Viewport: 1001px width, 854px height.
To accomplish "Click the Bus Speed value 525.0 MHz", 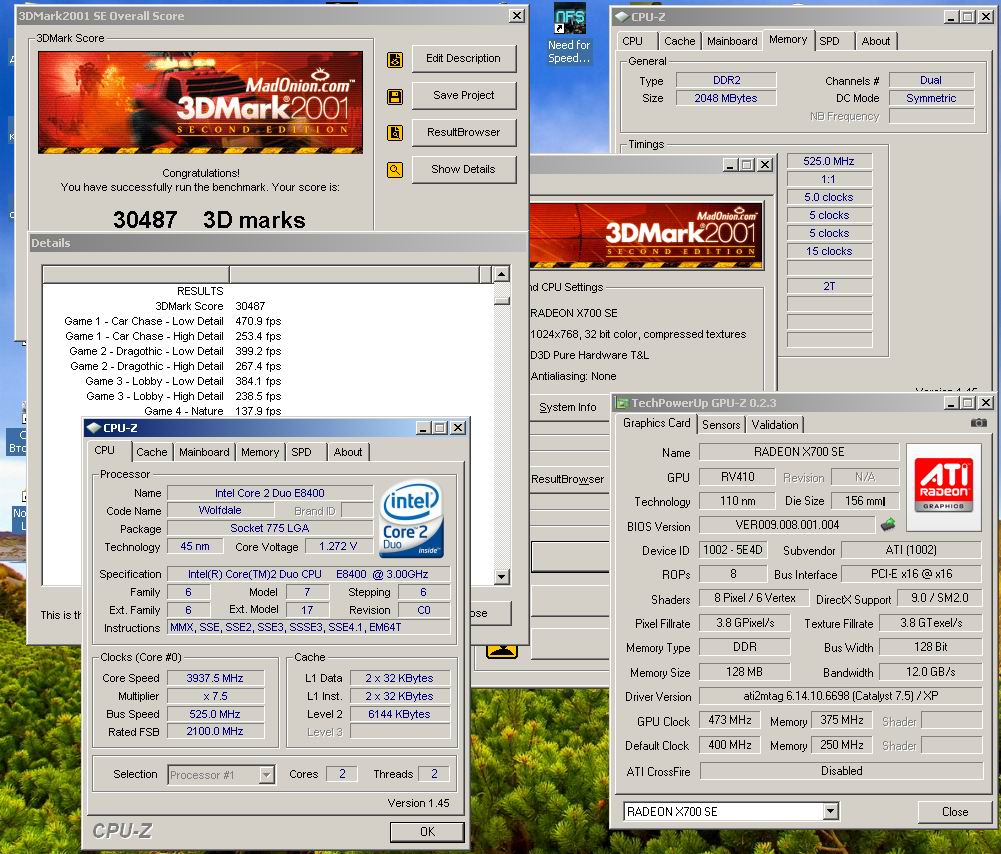I will tap(215, 714).
